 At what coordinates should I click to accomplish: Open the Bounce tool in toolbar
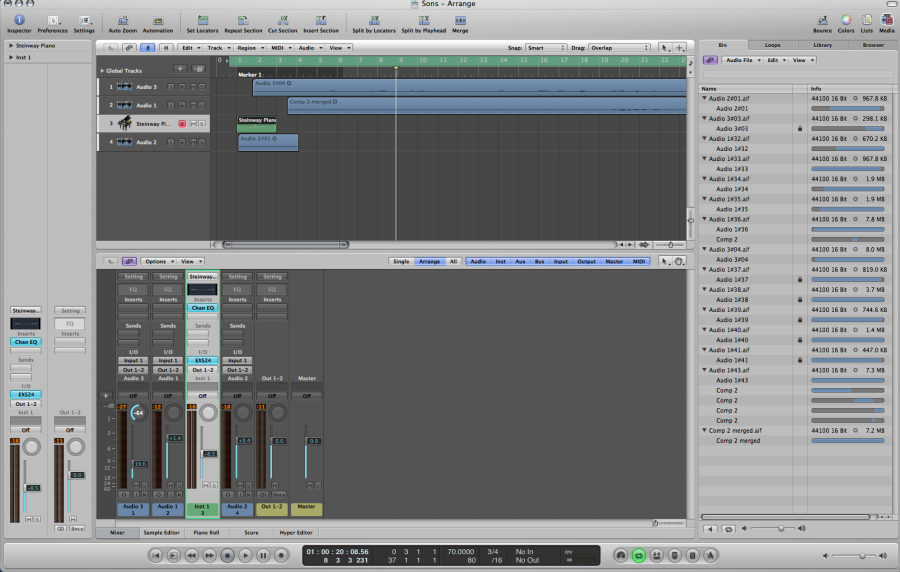point(822,21)
